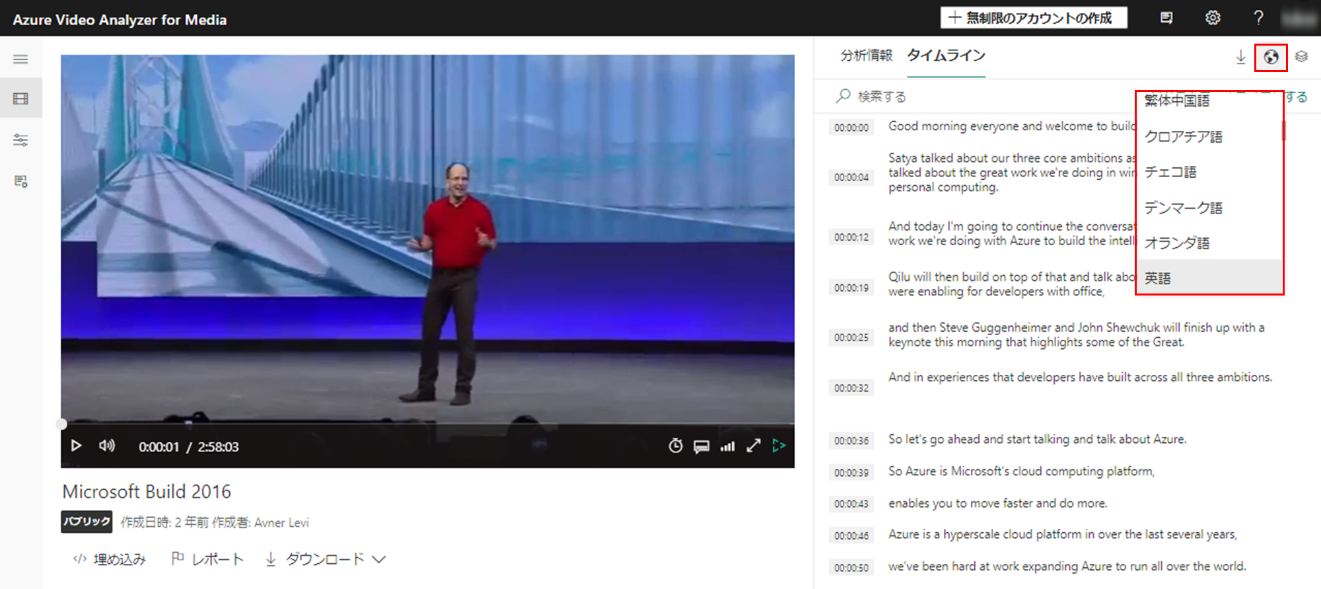Jump to the 00:00:00 timestamp
Screen dimensions: 1321x589
852,127
